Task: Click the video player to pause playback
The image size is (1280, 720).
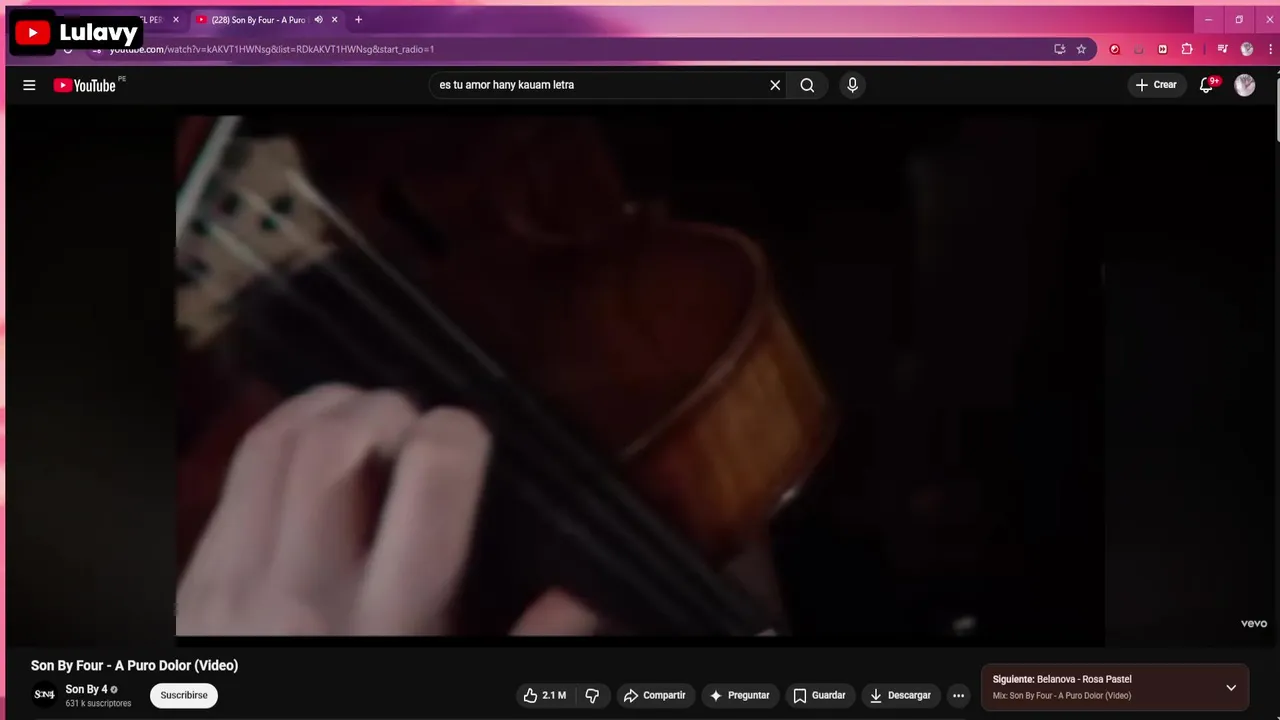Action: pyautogui.click(x=640, y=376)
